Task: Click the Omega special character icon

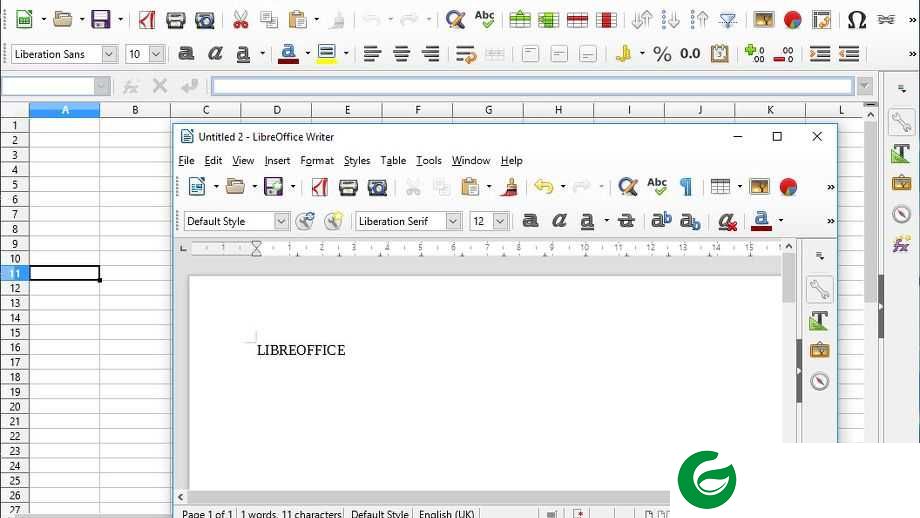Action: coord(857,19)
